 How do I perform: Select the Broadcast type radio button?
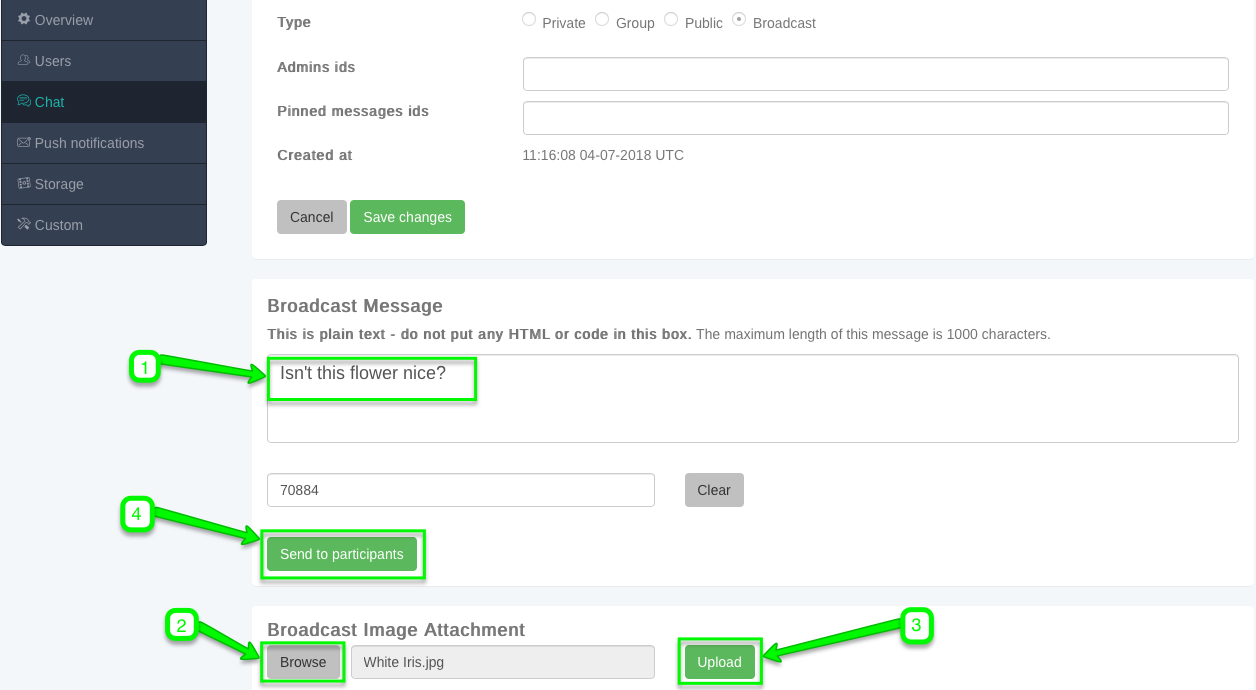[739, 20]
